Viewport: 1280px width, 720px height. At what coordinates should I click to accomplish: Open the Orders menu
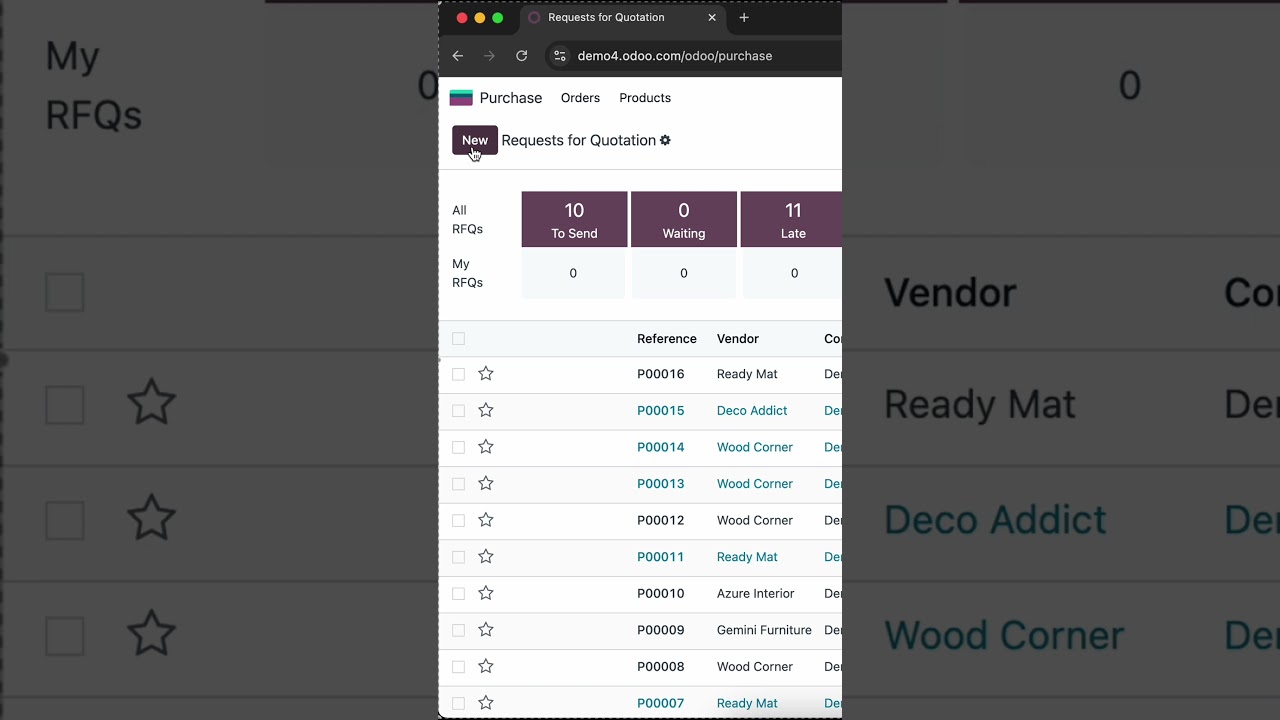[580, 98]
